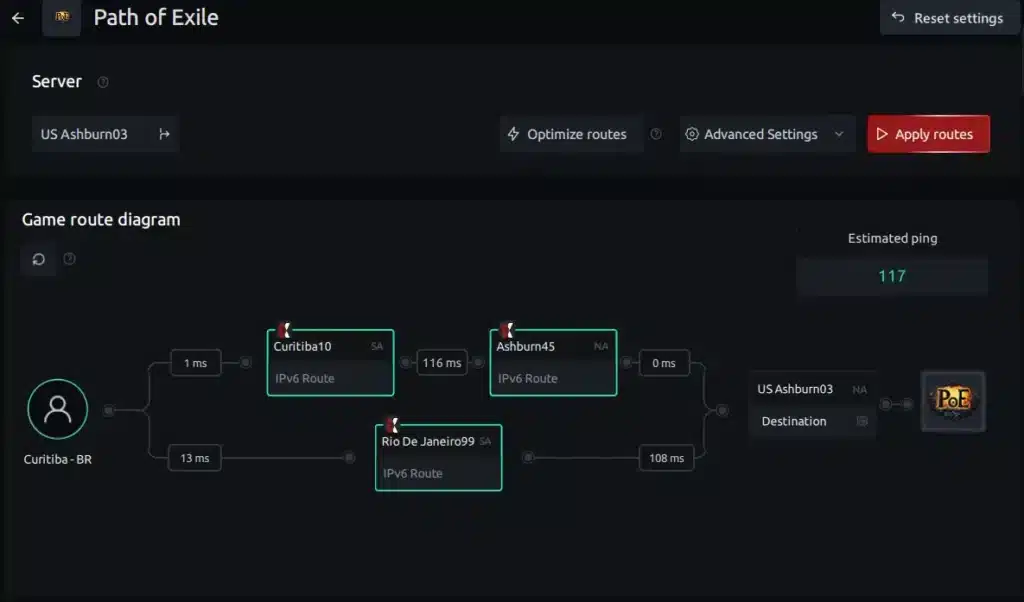Click the PoE destination game thumbnail
Screen dimensions: 1024x602
tap(953, 402)
